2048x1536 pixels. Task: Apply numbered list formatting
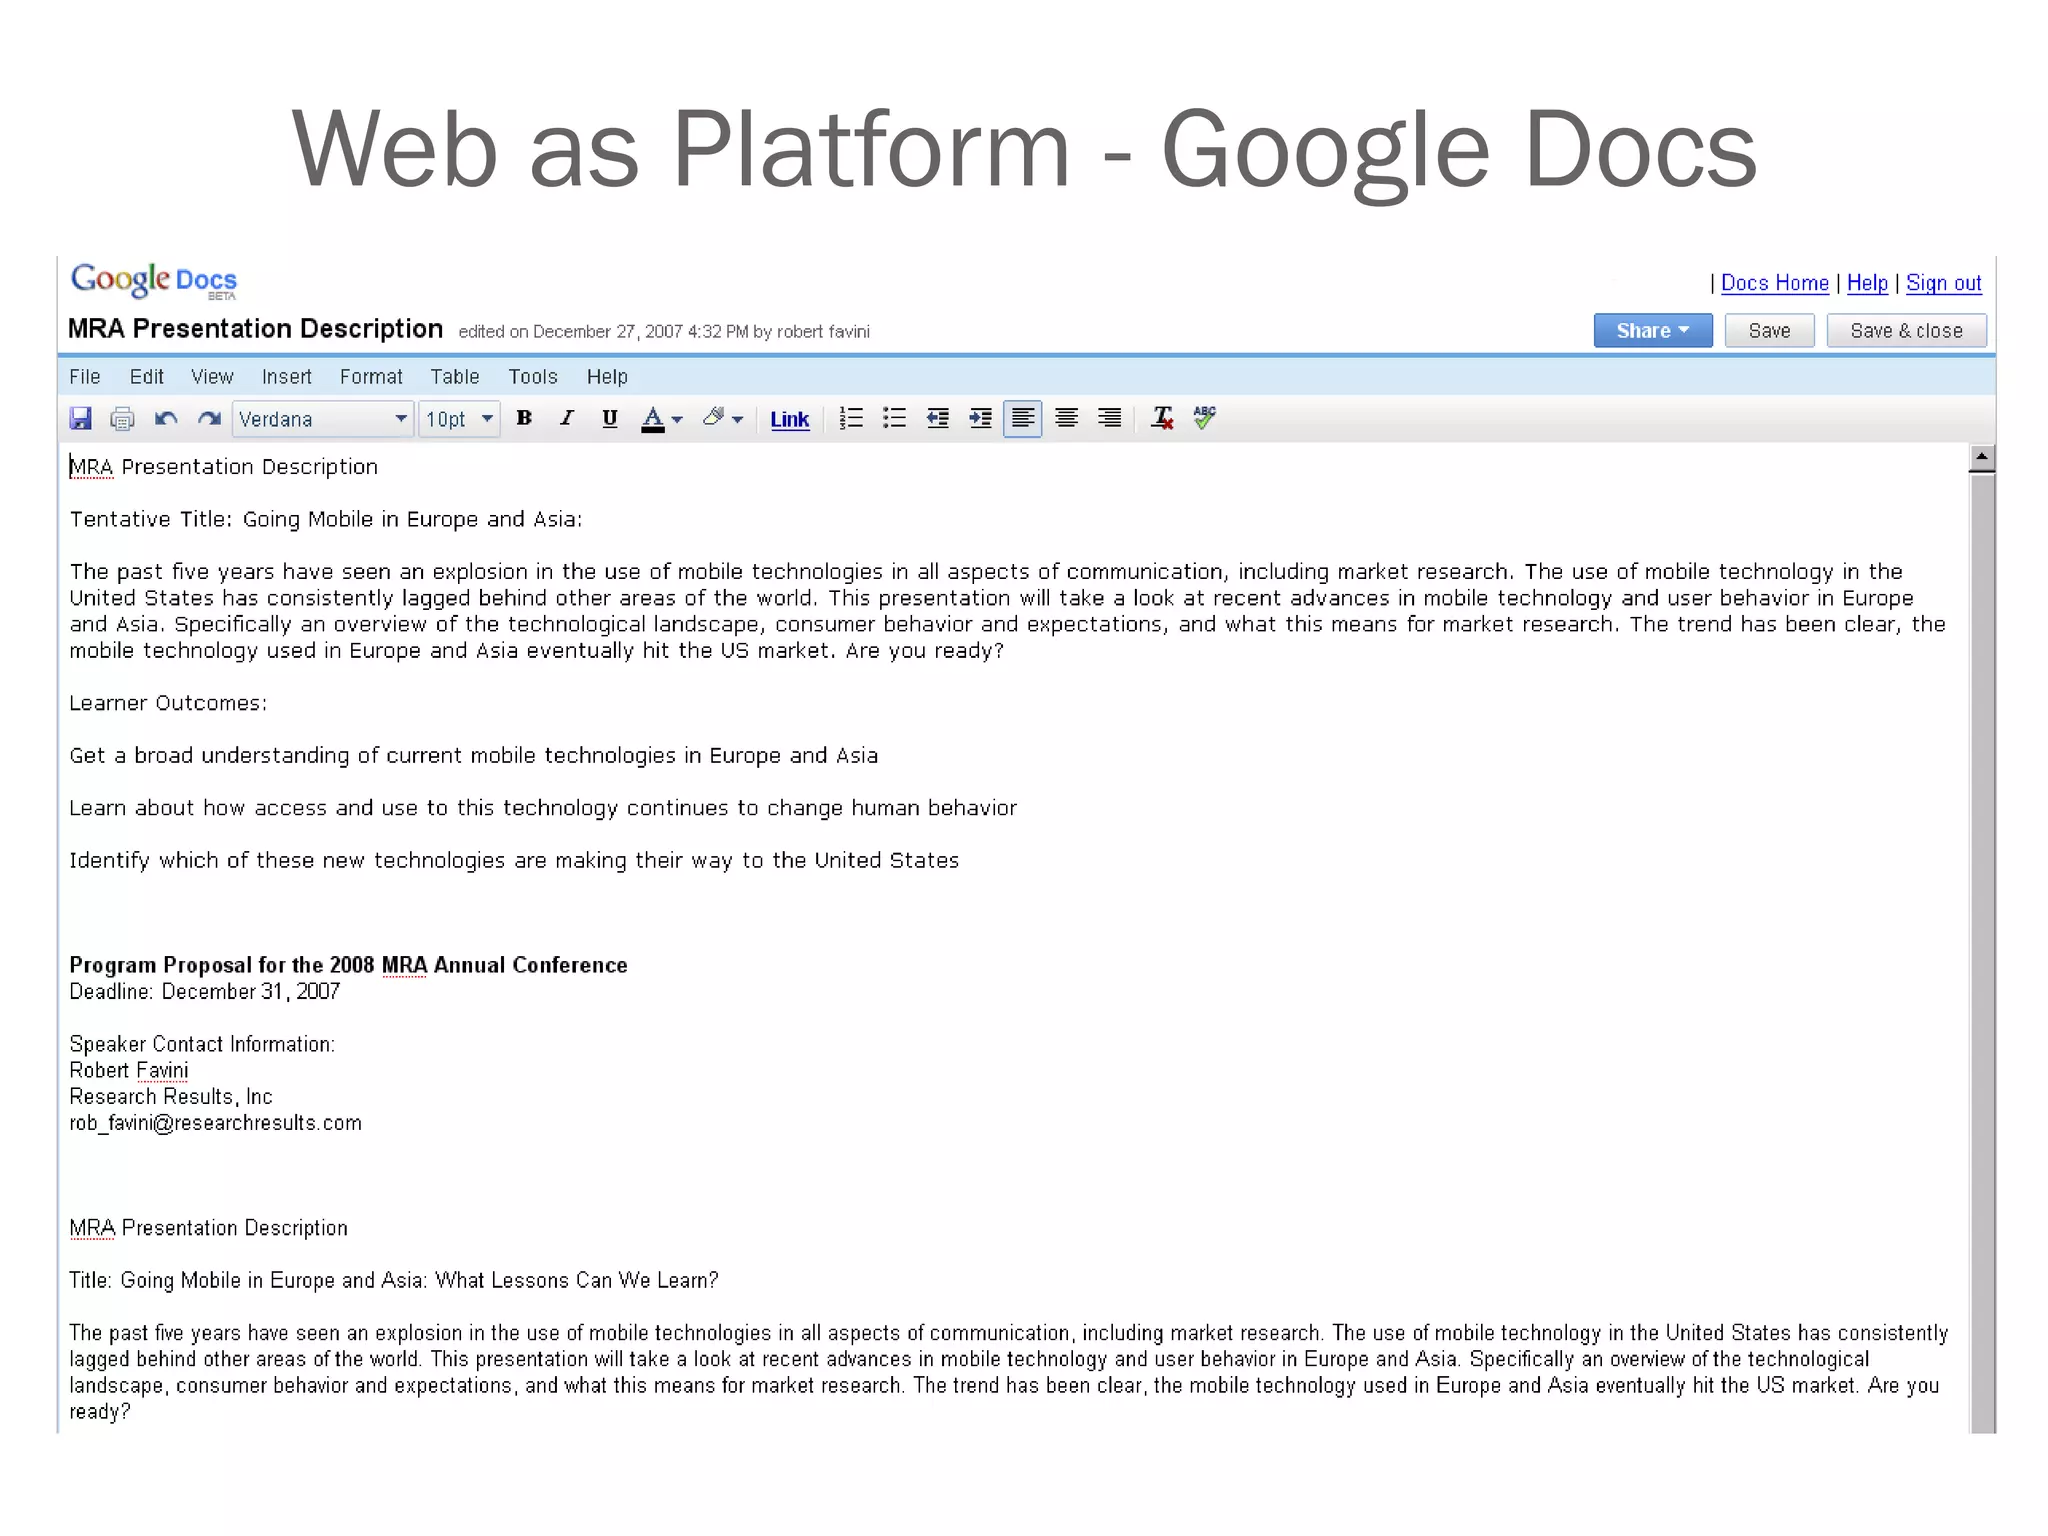(851, 418)
